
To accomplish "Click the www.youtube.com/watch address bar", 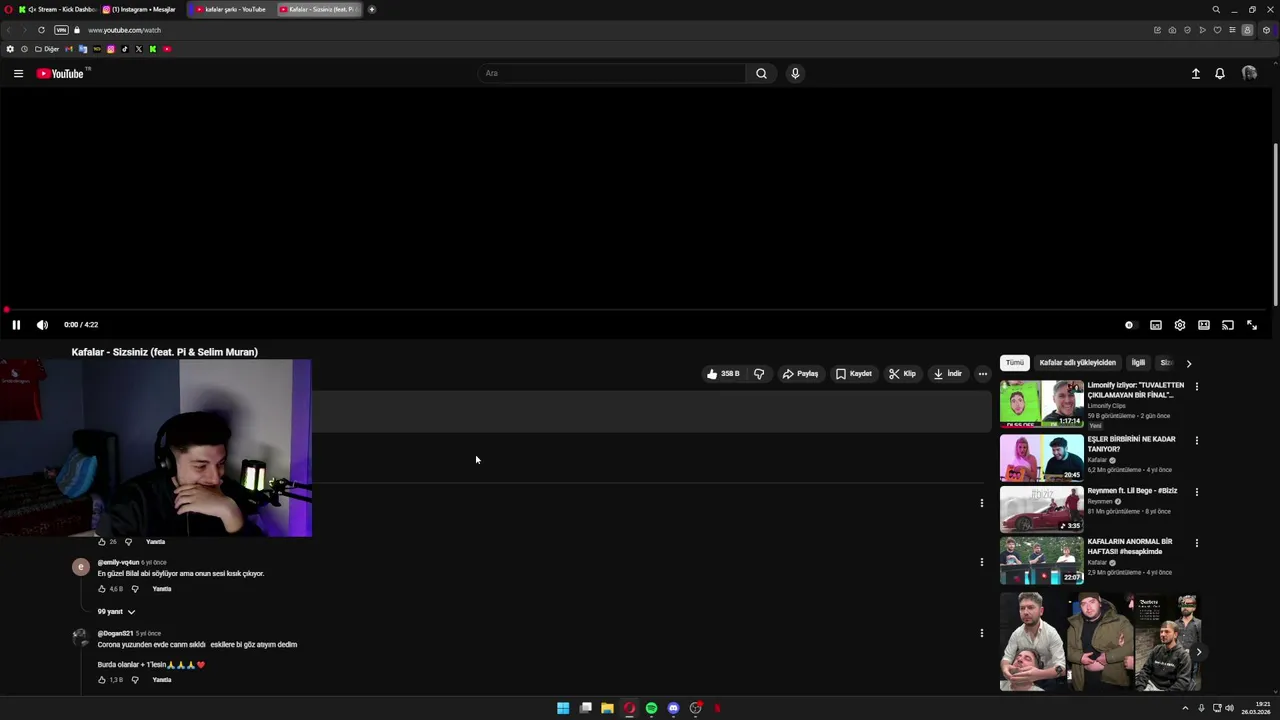I will (x=124, y=30).
